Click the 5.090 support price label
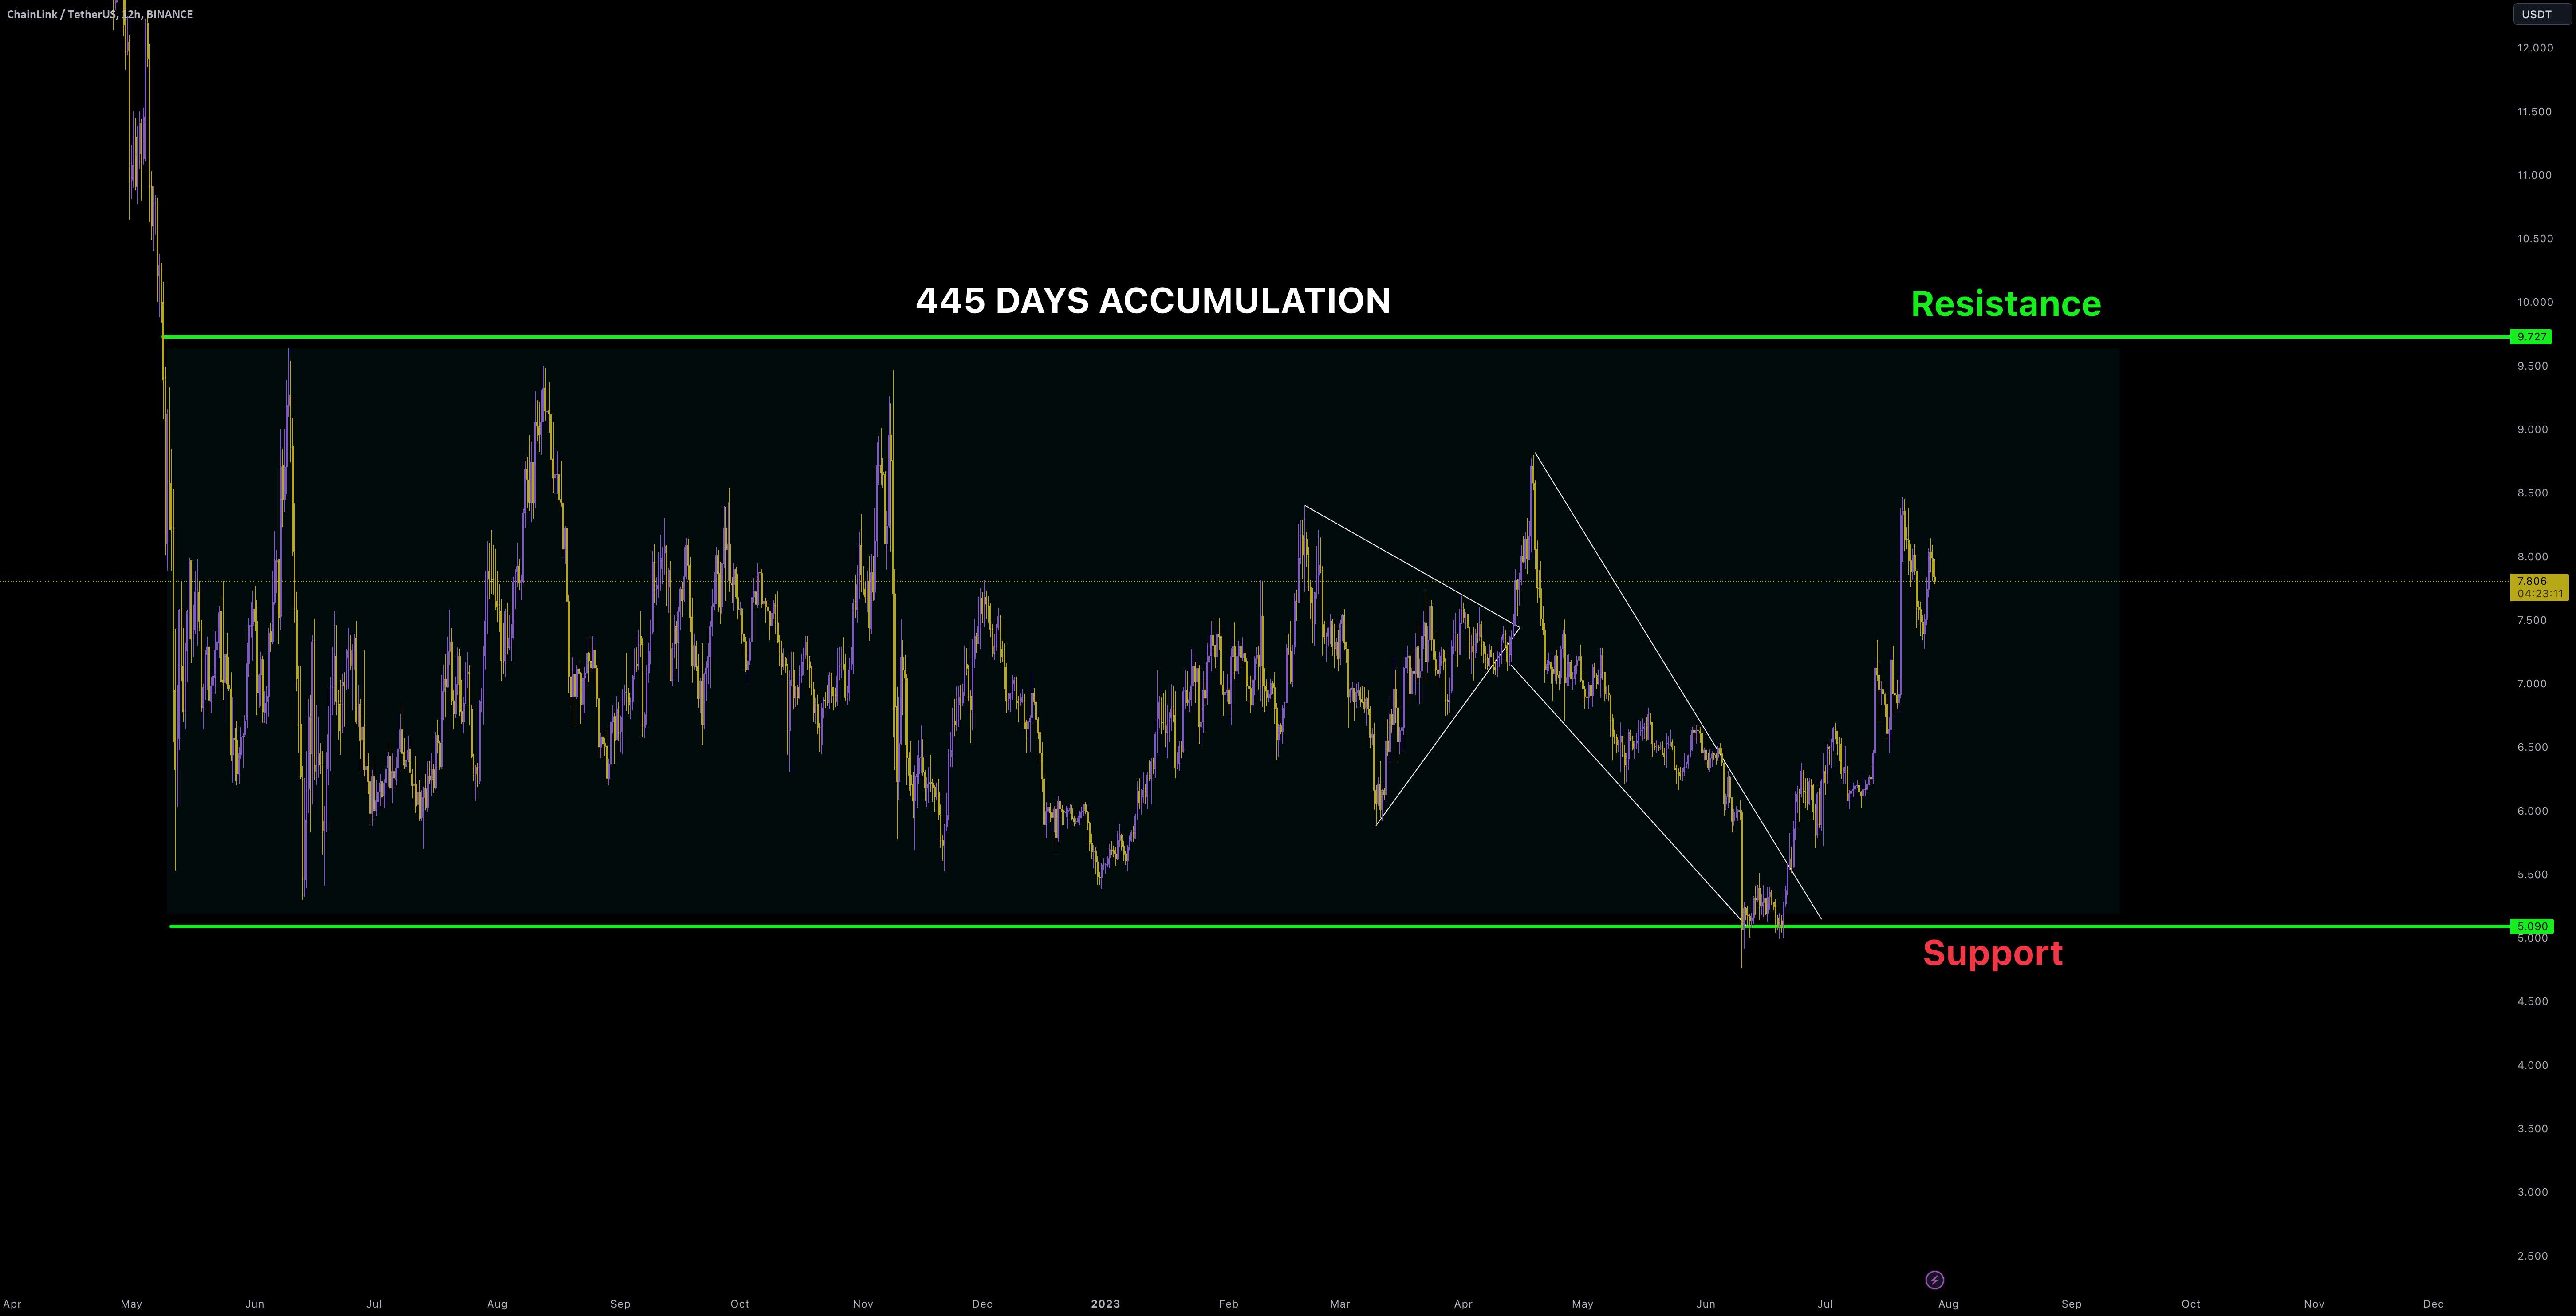This screenshot has width=2576, height=1316. point(2531,926)
